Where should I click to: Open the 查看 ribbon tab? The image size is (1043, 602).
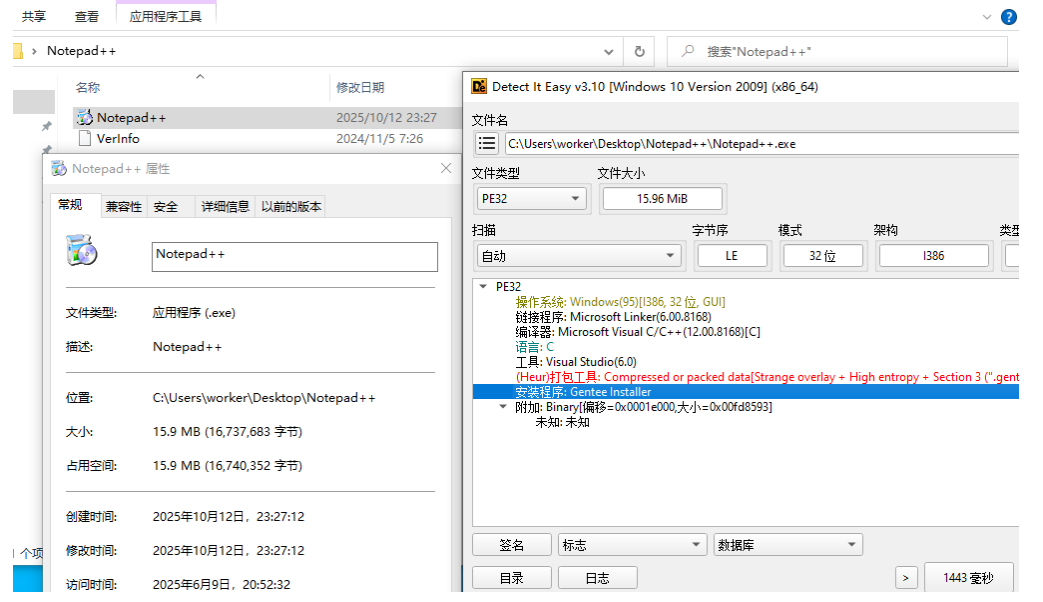point(87,16)
